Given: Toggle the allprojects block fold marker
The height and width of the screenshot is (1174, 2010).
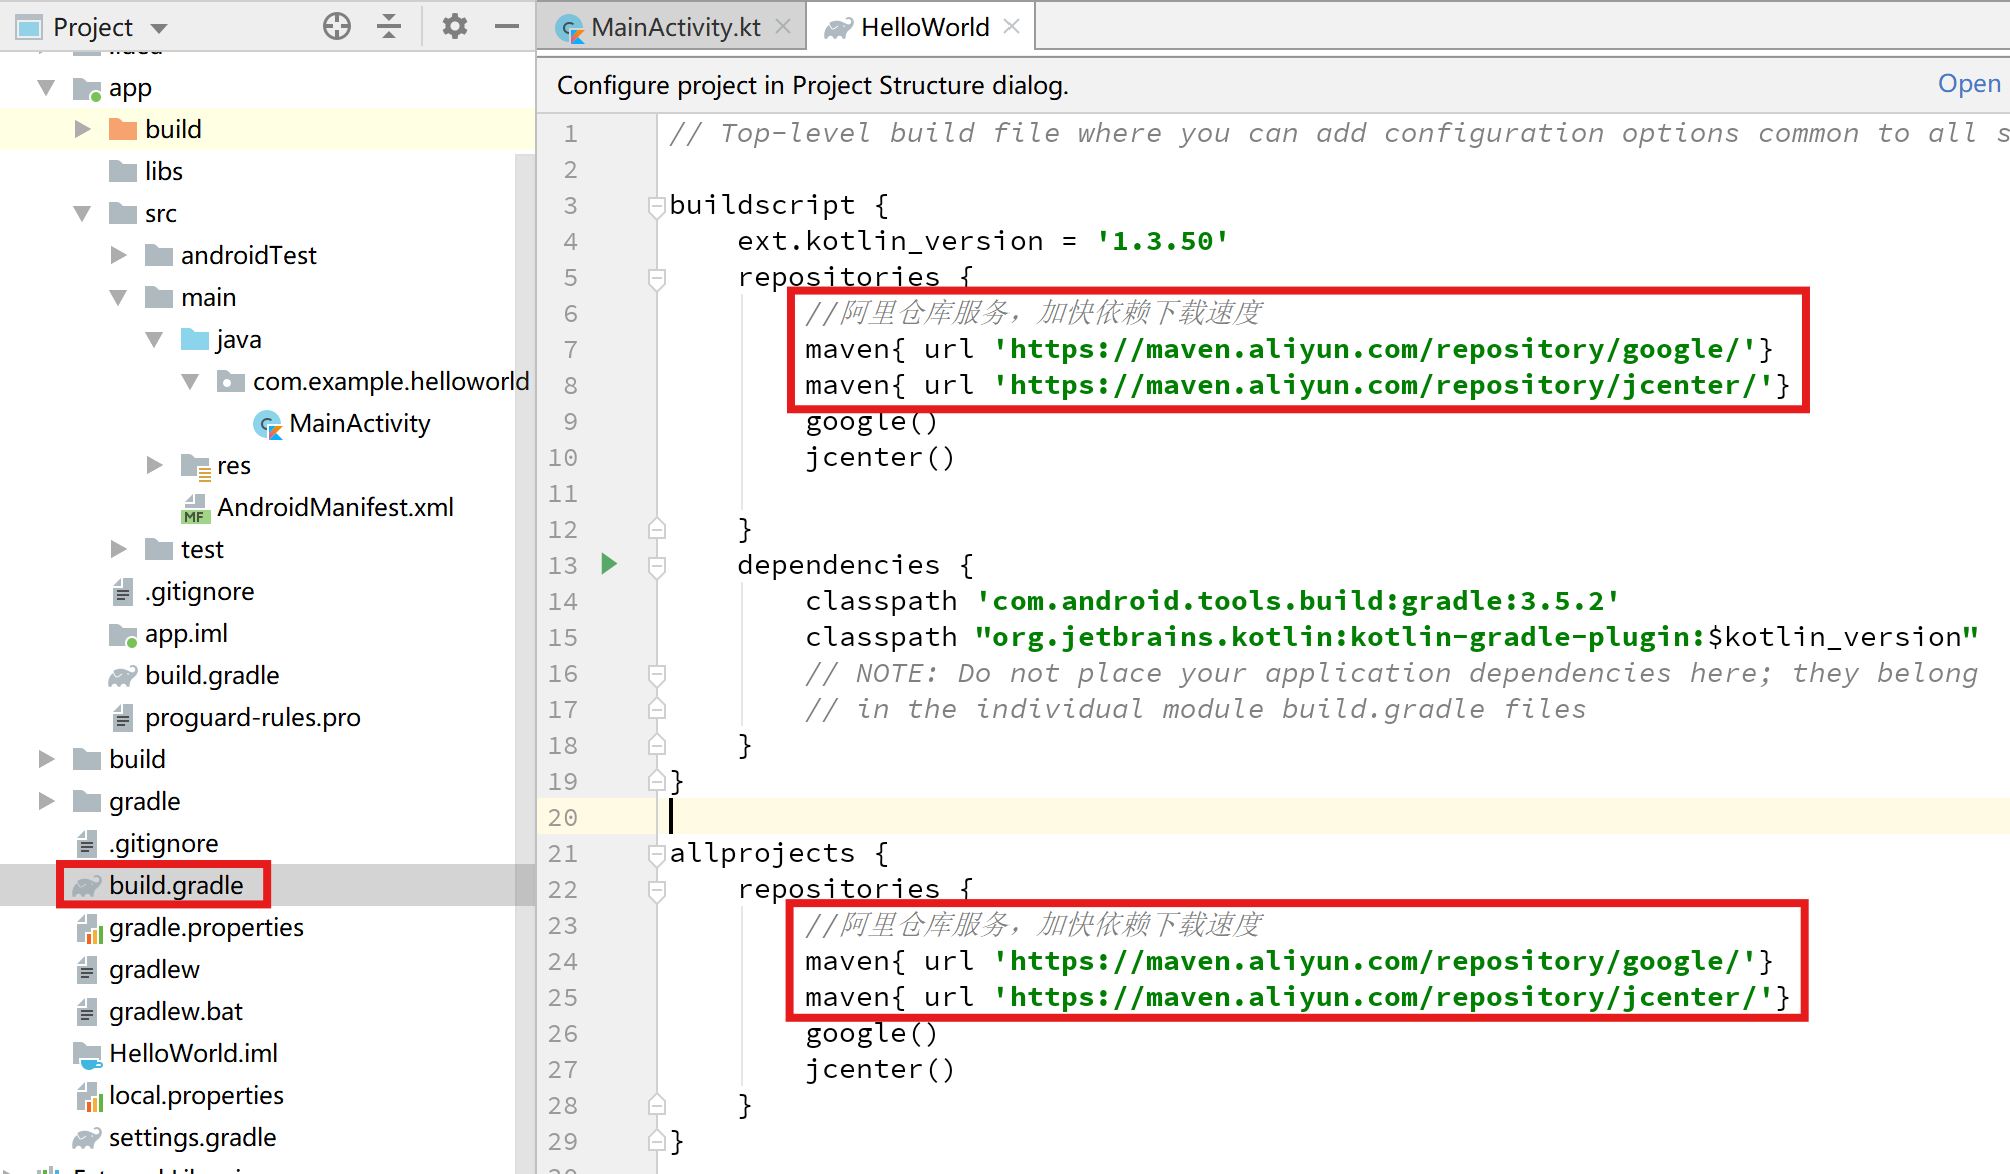Looking at the screenshot, I should [657, 854].
